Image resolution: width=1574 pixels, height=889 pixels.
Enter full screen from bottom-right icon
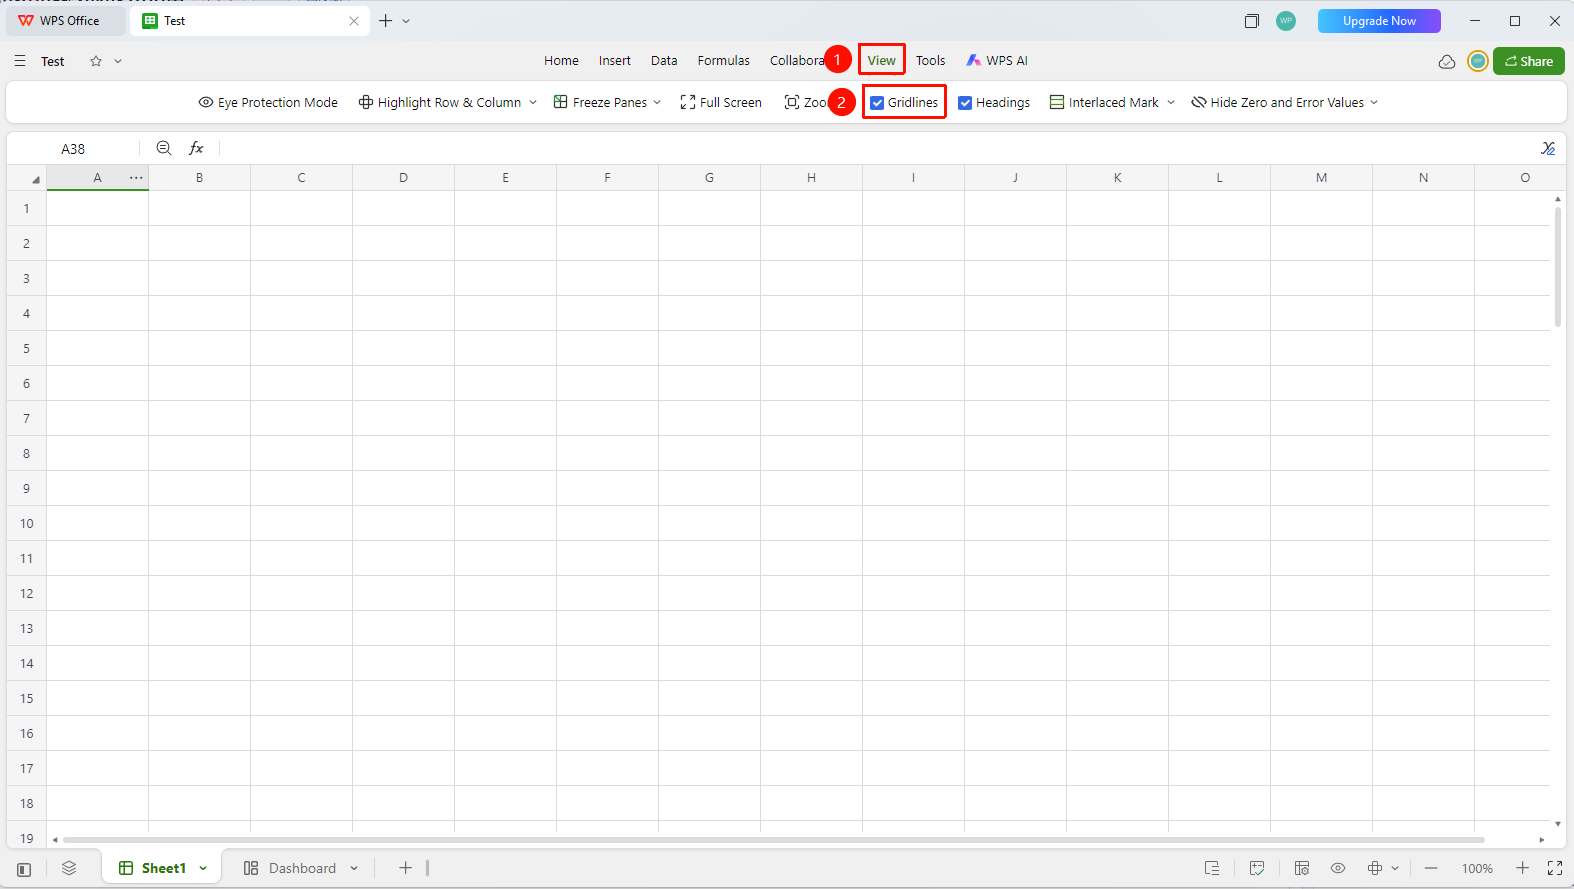point(1555,868)
